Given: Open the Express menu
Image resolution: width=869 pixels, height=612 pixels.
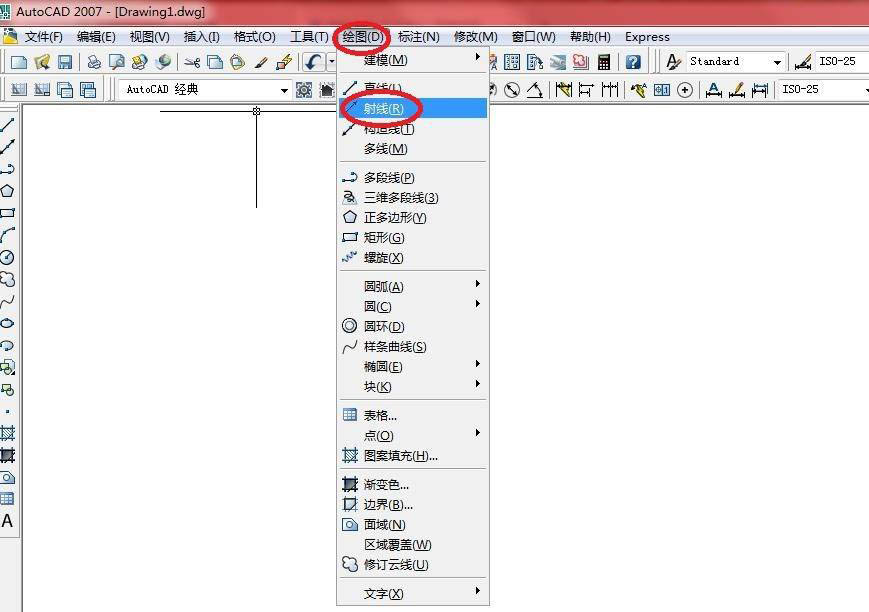Looking at the screenshot, I should [647, 37].
